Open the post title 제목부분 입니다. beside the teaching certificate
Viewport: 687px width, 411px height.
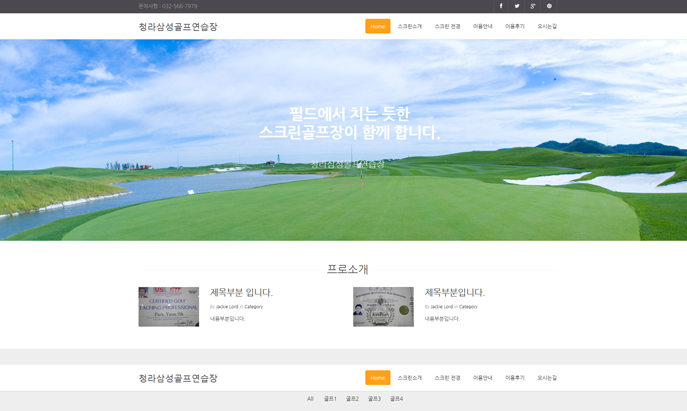point(241,293)
